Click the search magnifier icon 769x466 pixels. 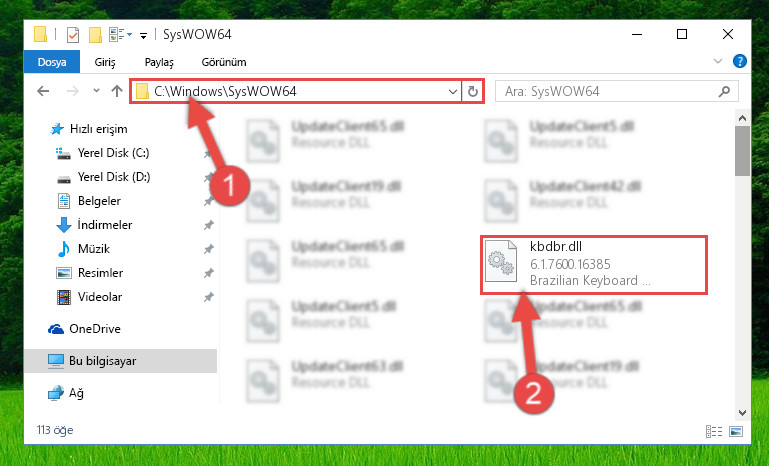pos(724,92)
